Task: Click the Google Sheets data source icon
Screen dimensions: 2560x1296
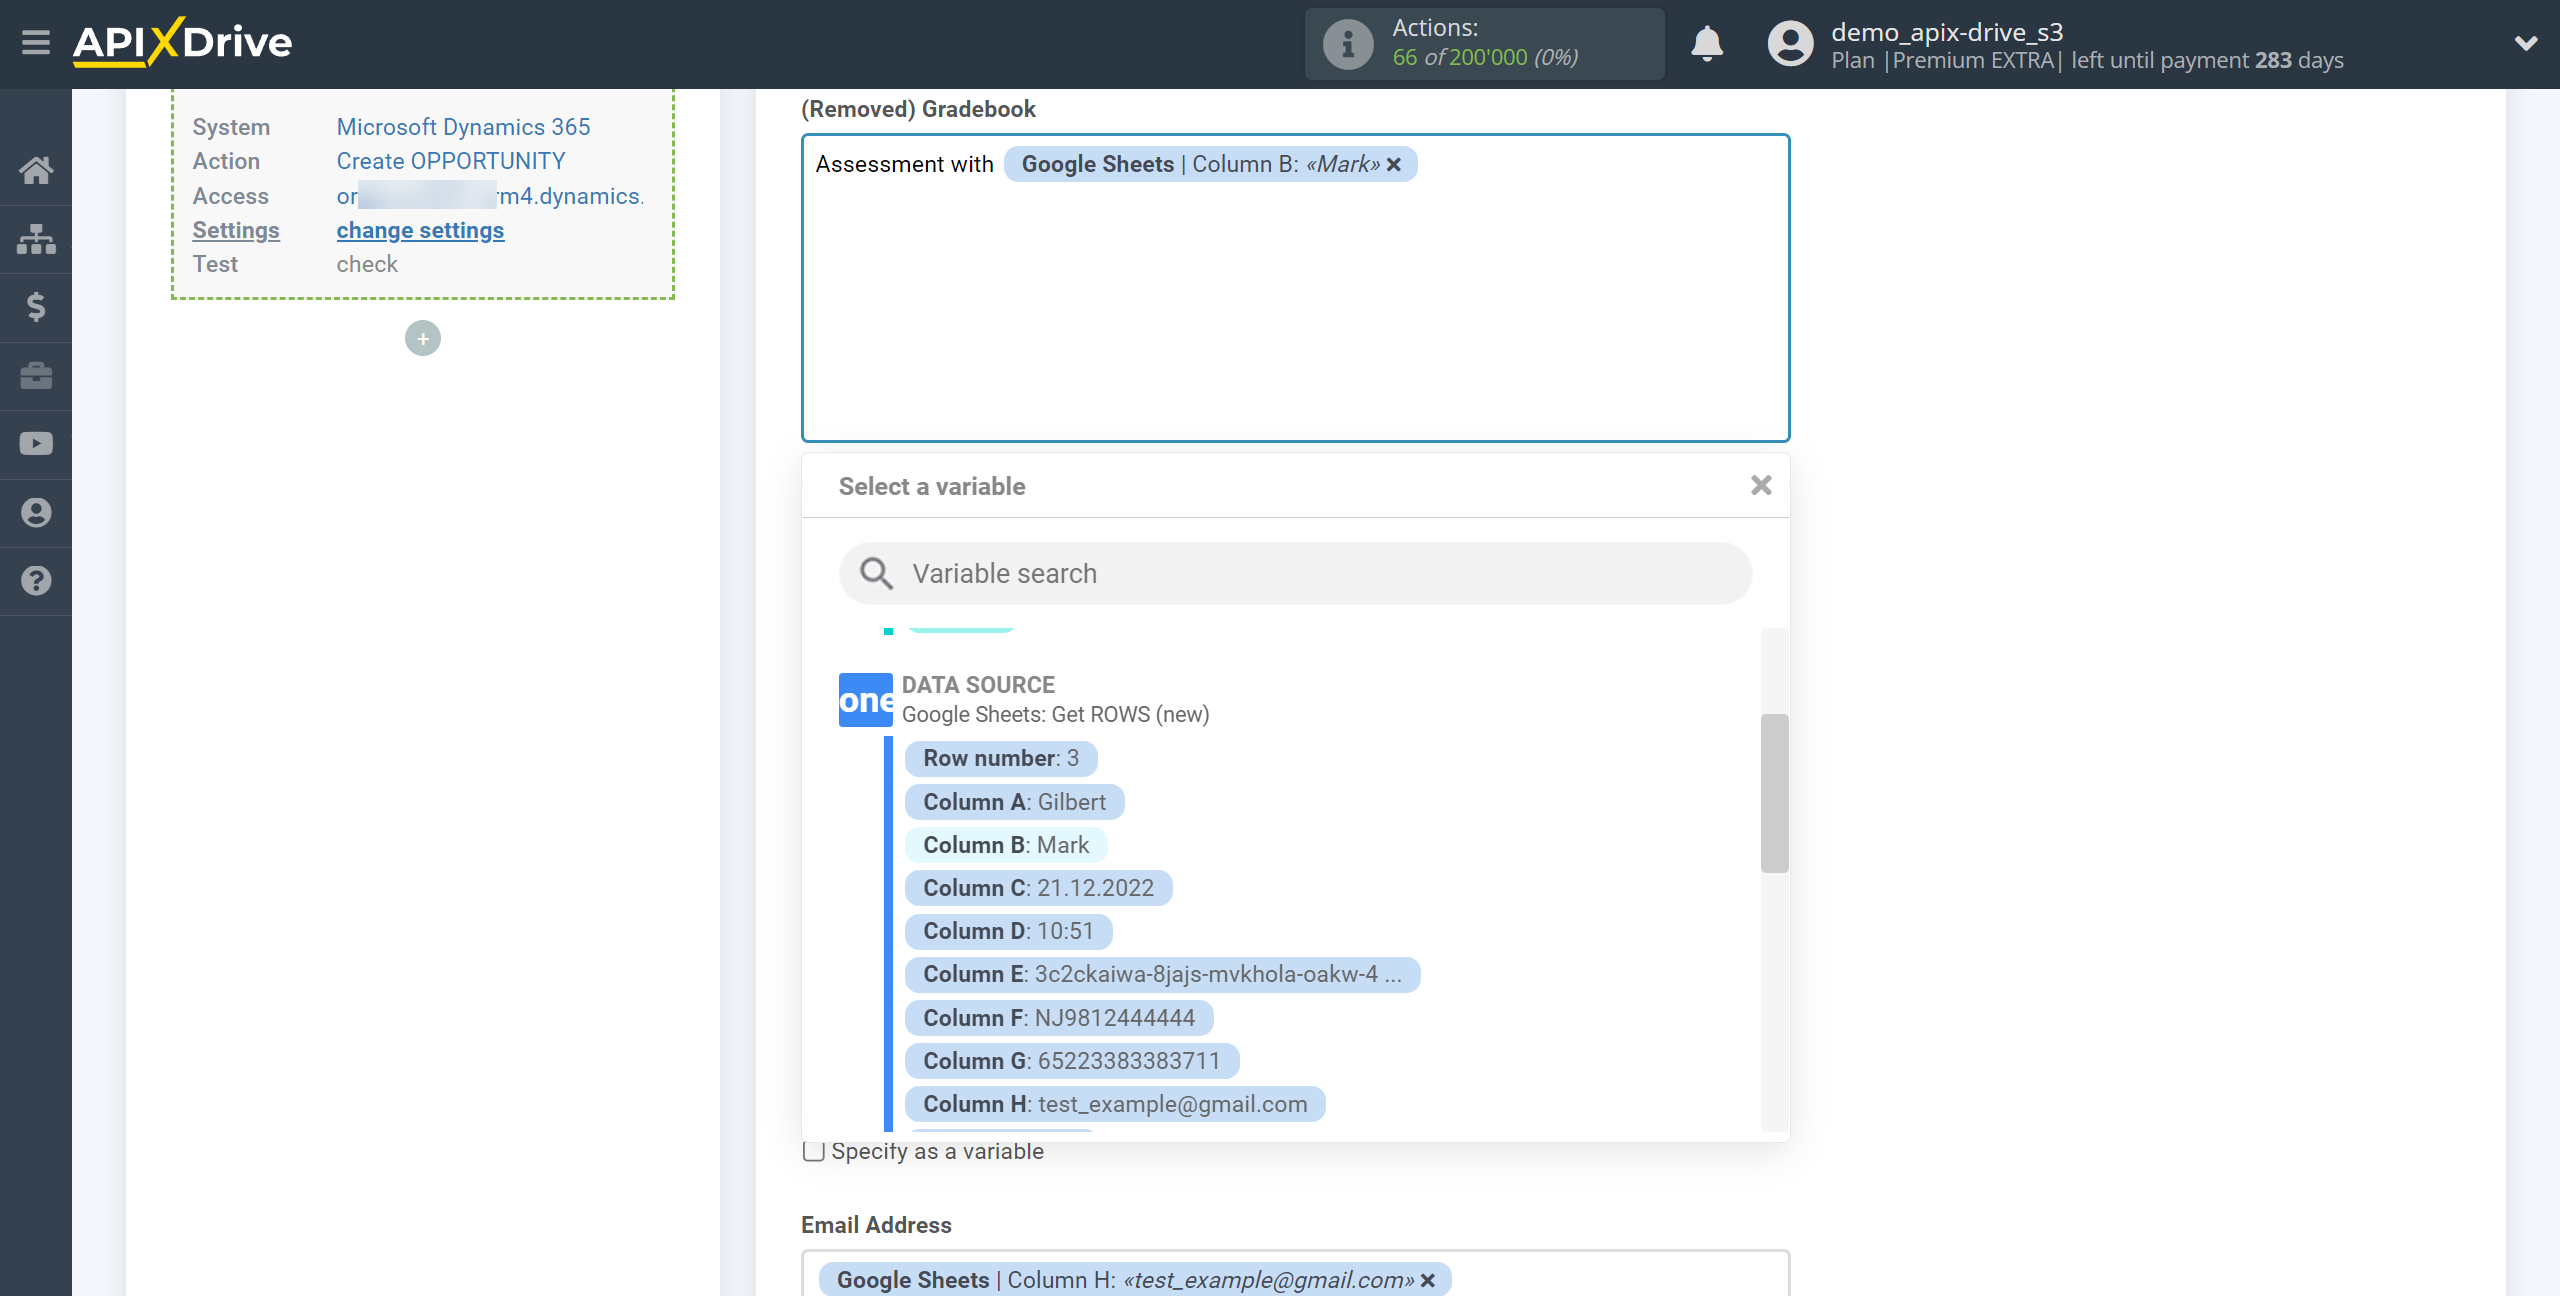Action: [x=866, y=700]
